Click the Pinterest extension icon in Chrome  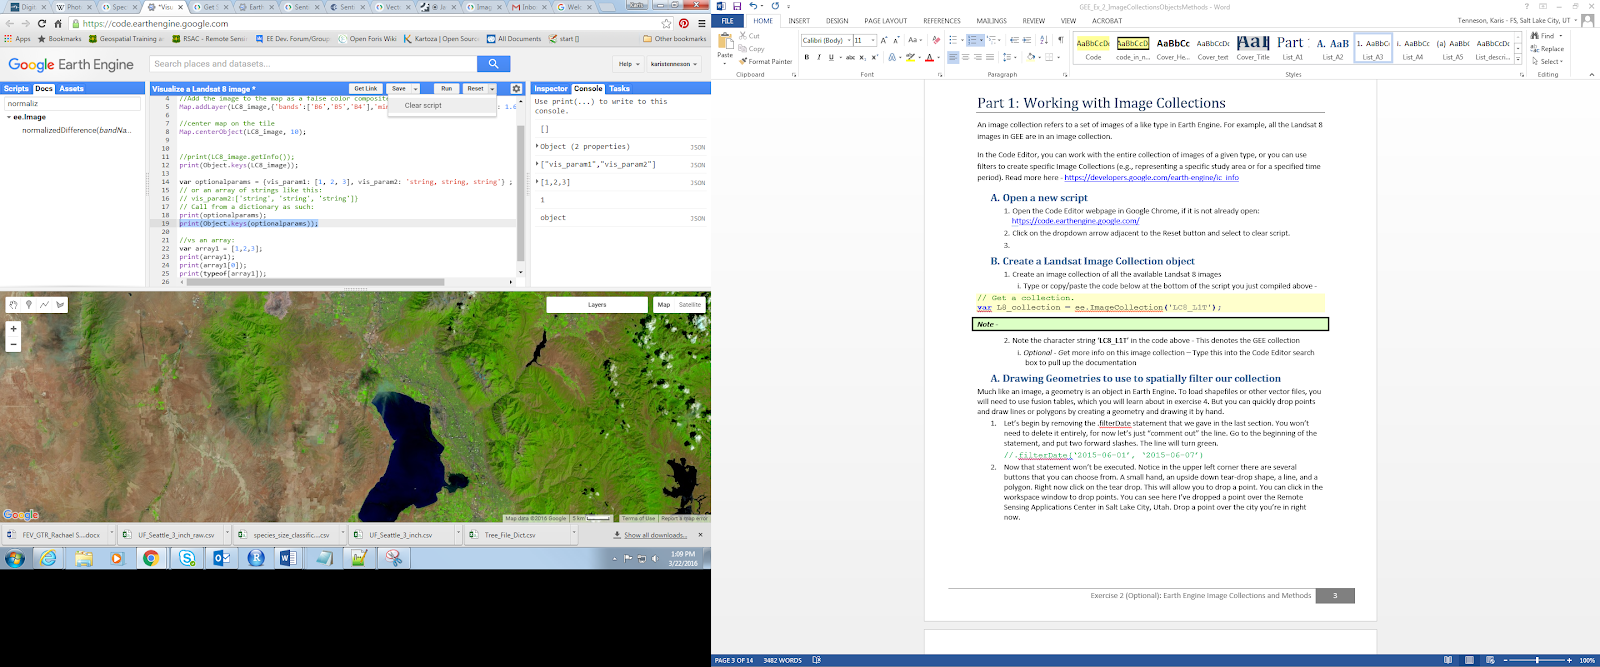[684, 23]
